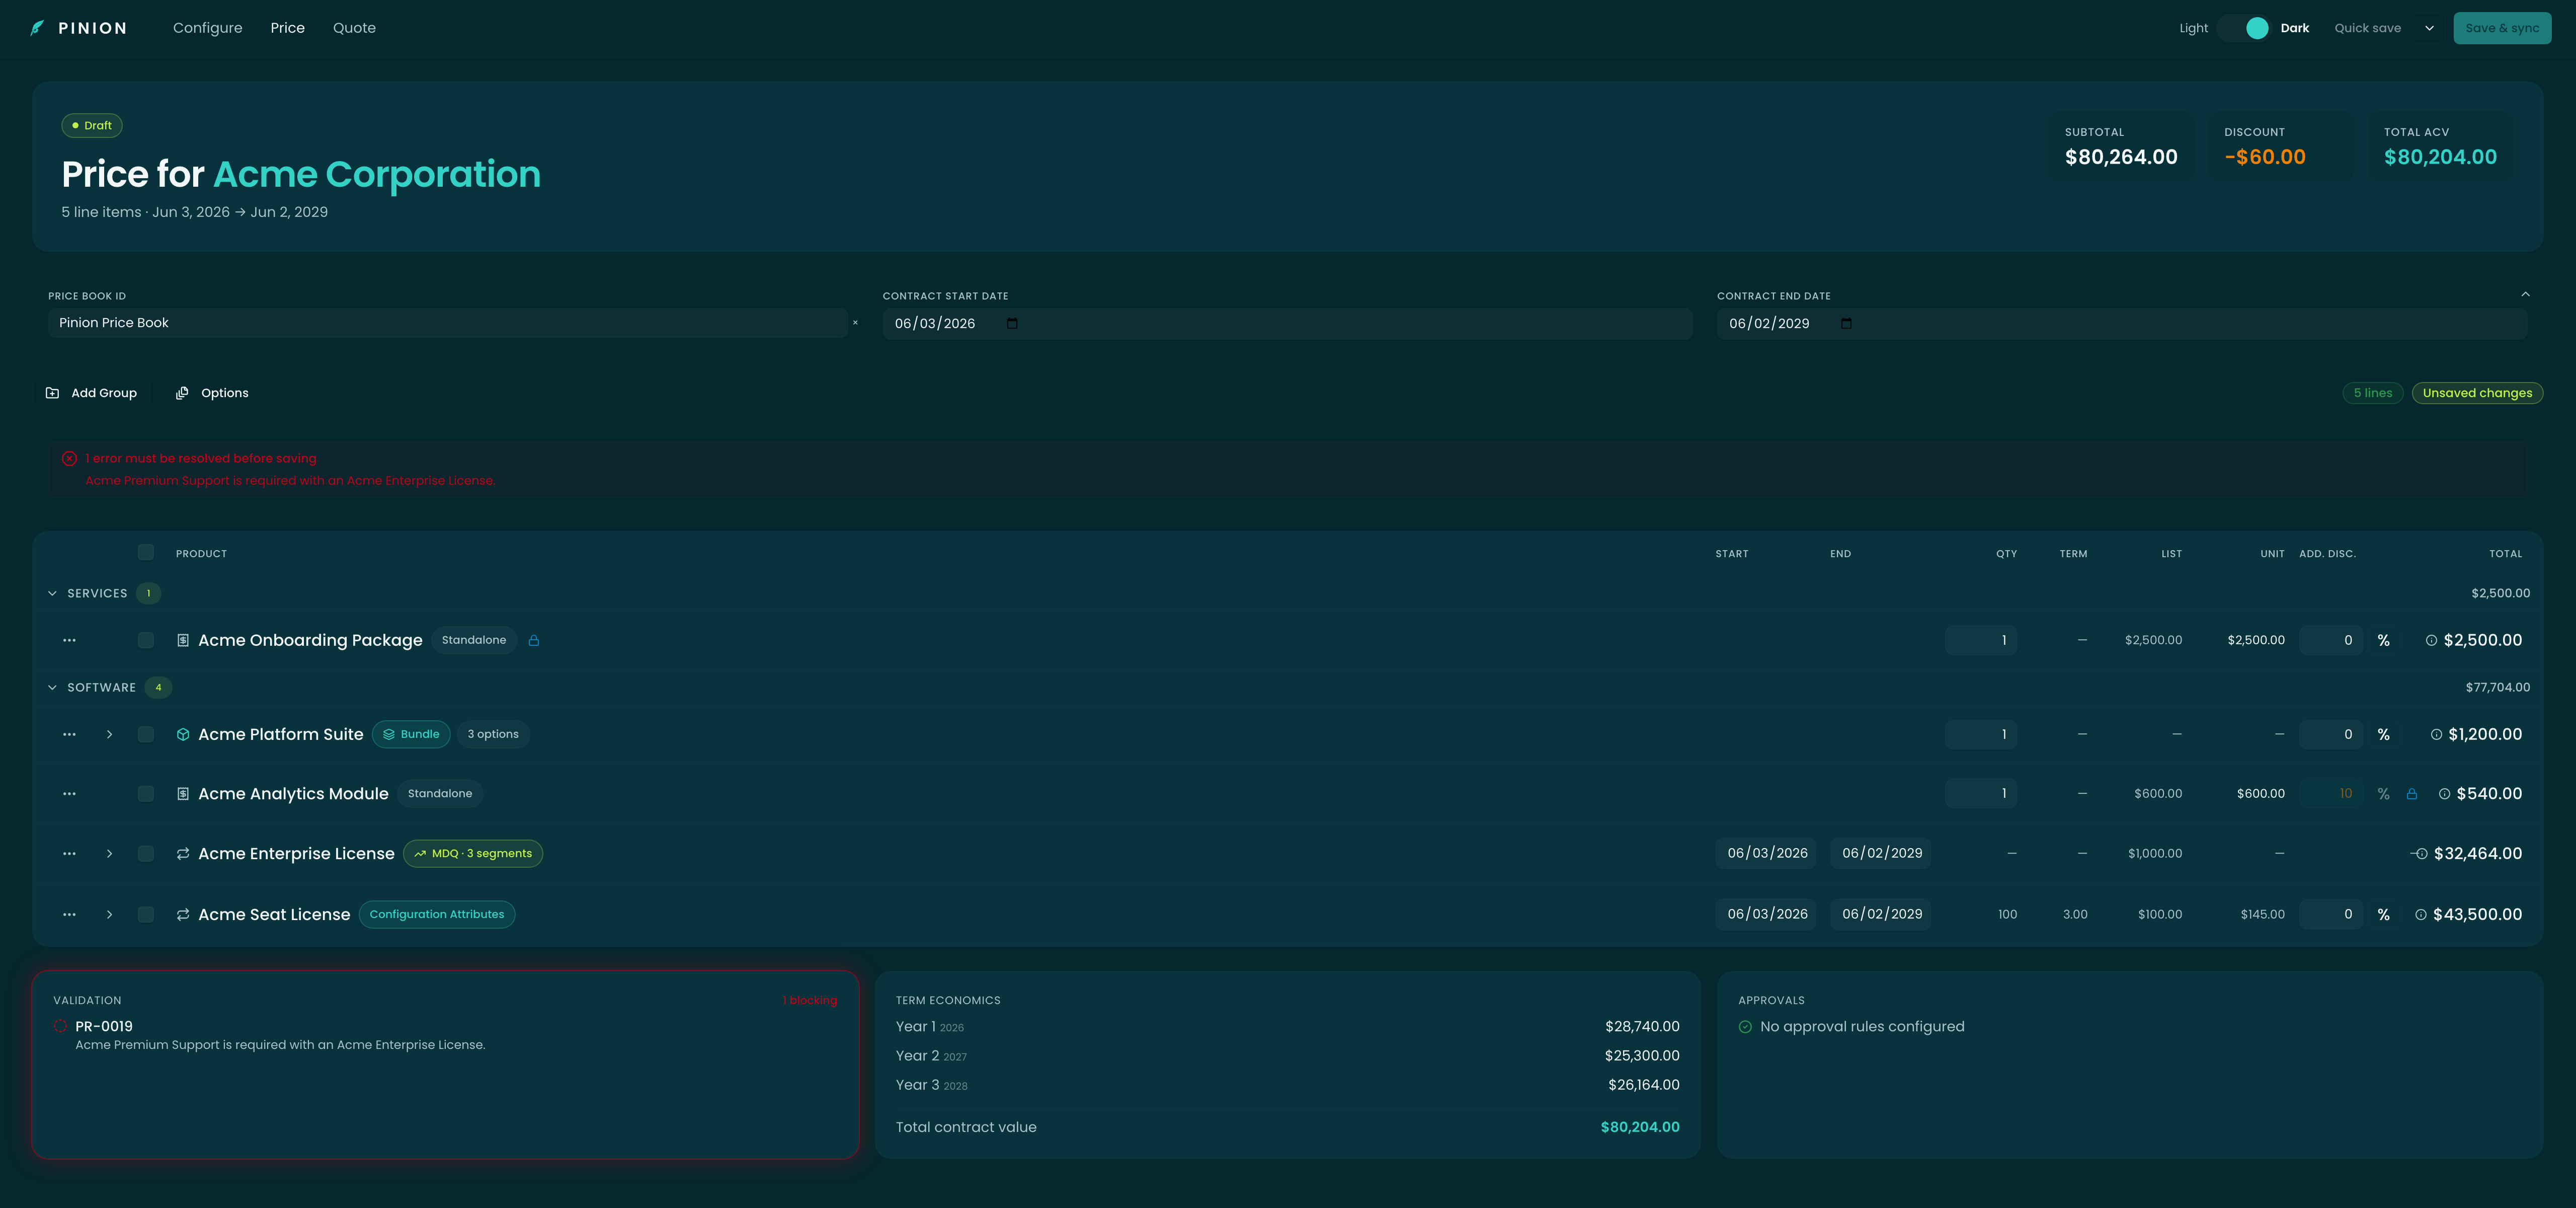Expand the Acme Seat License row
The height and width of the screenshot is (1208, 2576).
click(109, 915)
